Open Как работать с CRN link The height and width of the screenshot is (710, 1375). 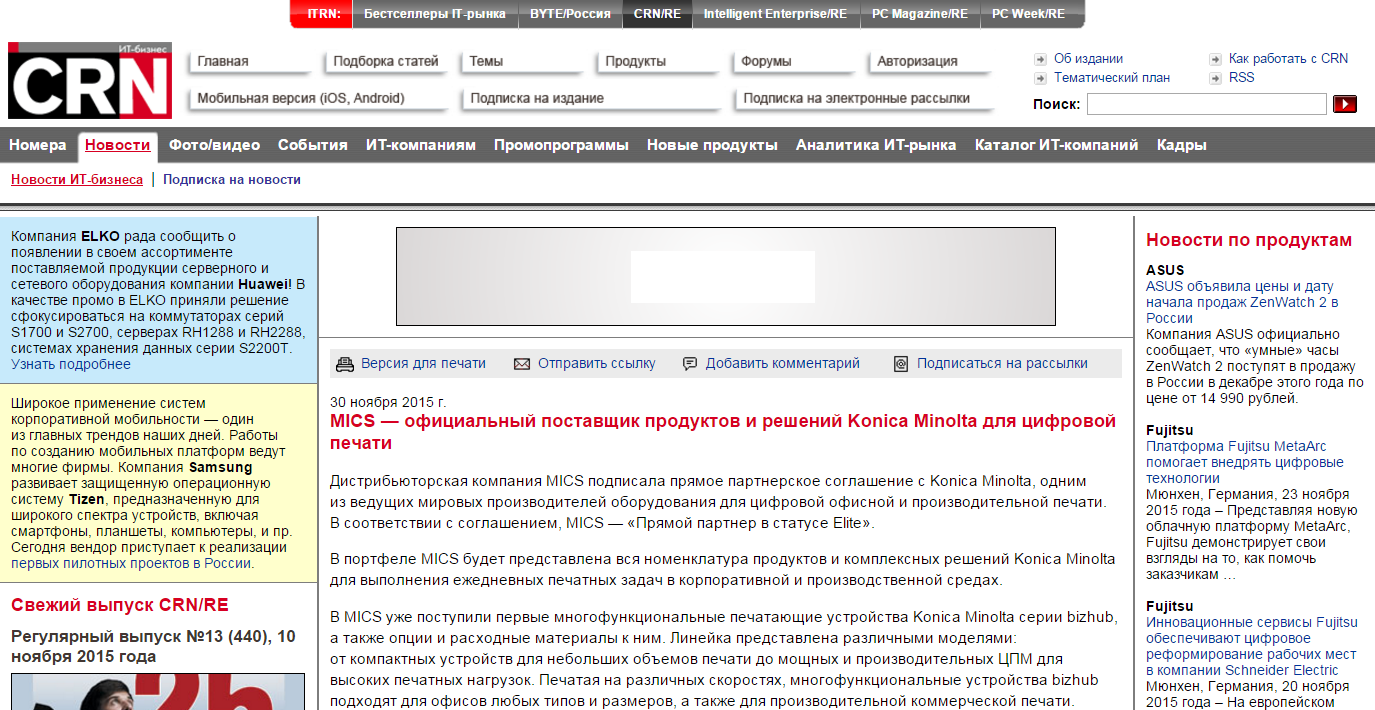coord(1288,59)
